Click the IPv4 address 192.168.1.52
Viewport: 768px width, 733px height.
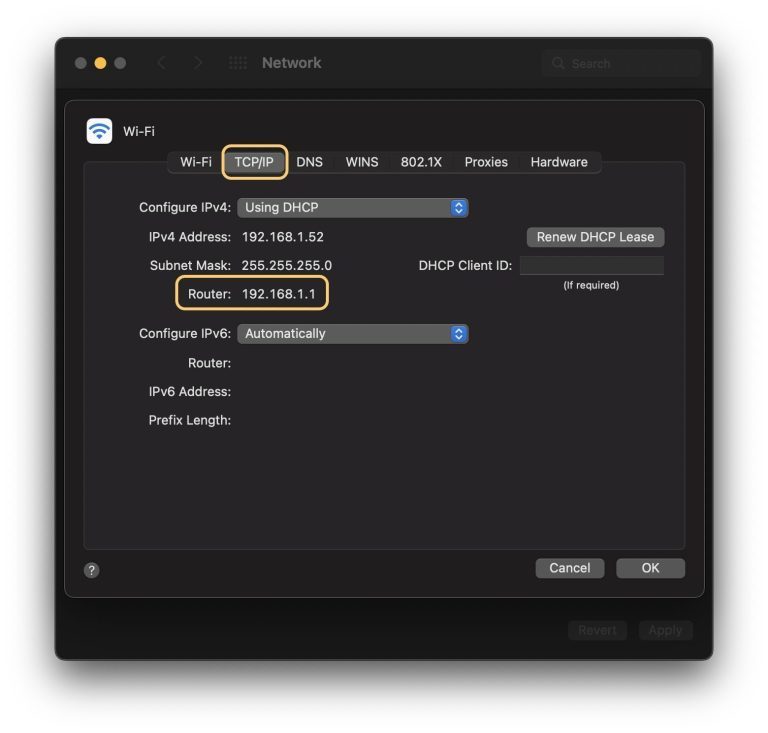pos(283,237)
